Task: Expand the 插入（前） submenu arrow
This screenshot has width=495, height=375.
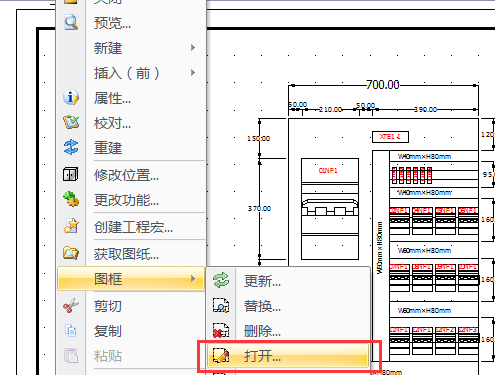Action: tap(193, 73)
